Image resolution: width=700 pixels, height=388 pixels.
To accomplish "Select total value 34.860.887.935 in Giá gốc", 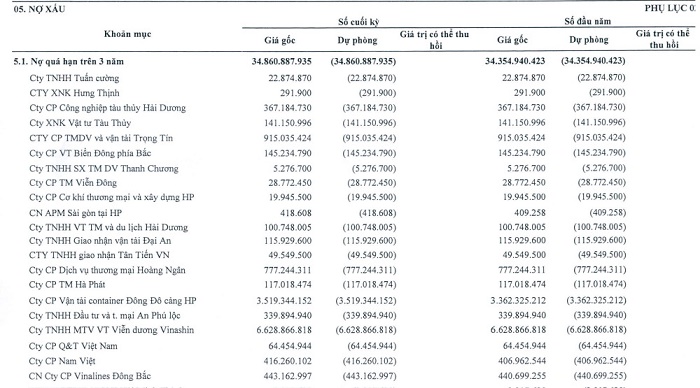I will pos(282,61).
